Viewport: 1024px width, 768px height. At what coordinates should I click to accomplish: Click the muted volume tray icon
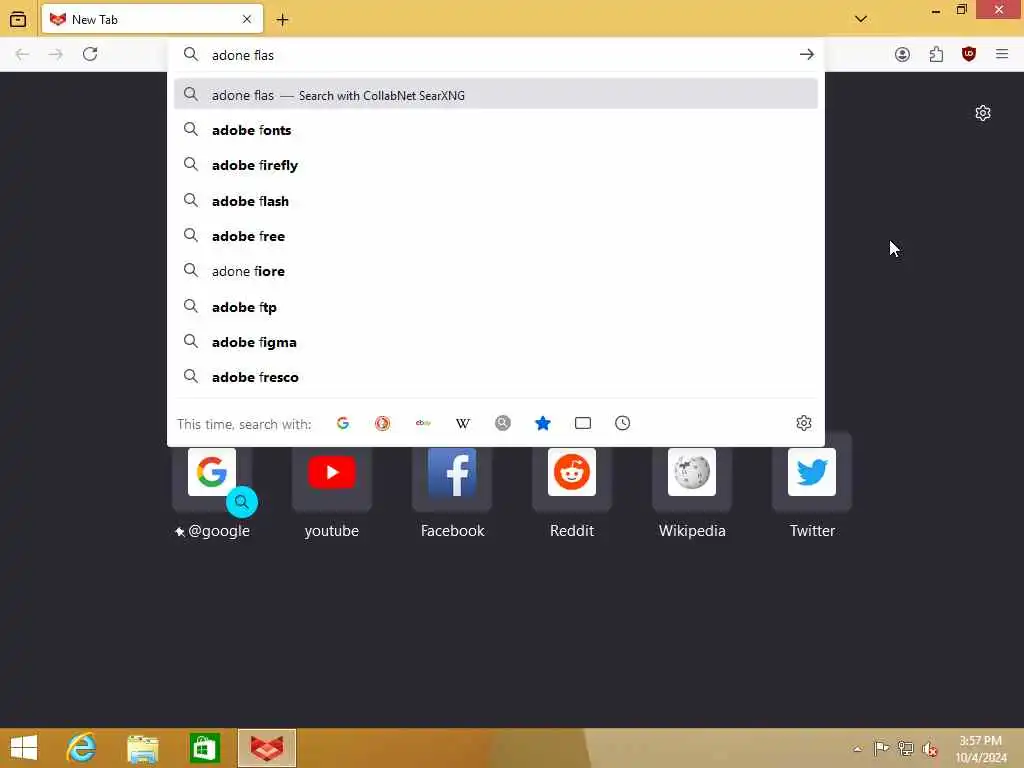coord(929,749)
